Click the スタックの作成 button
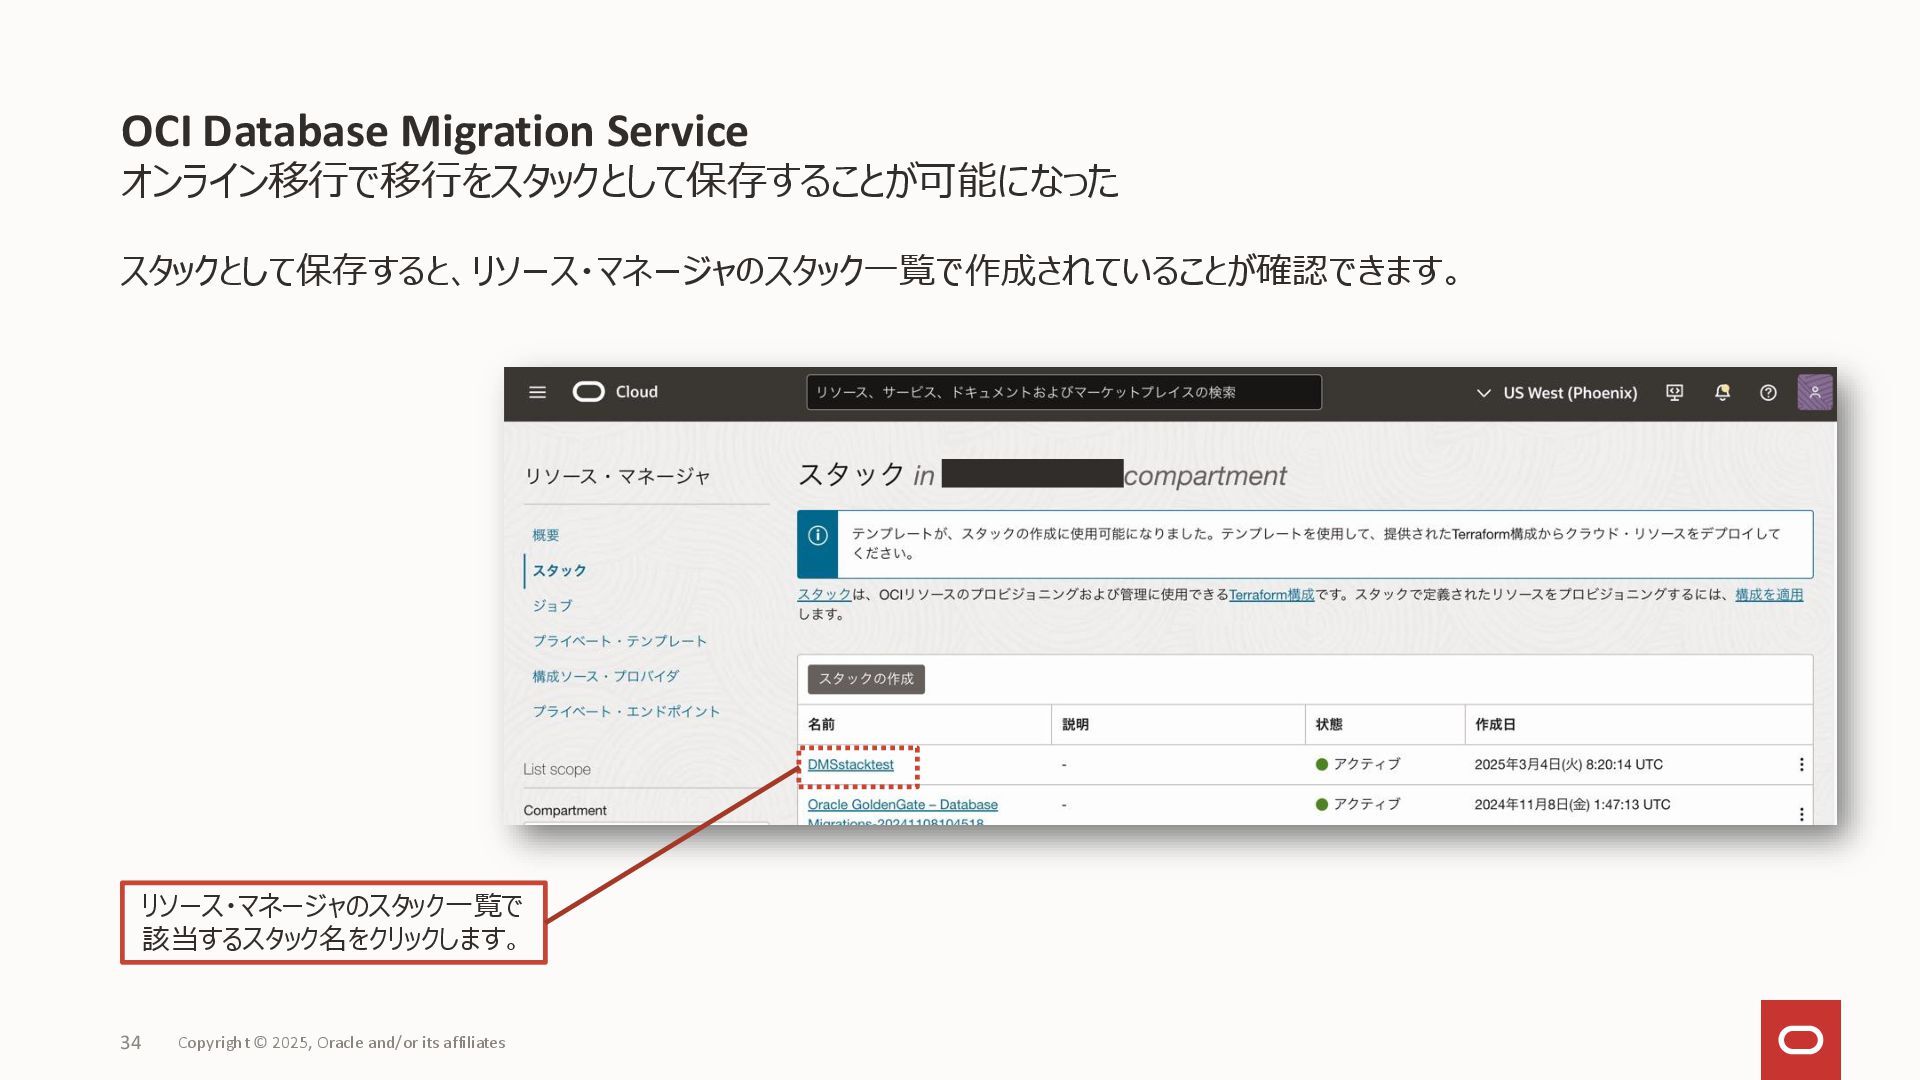1920x1080 pixels. (866, 679)
